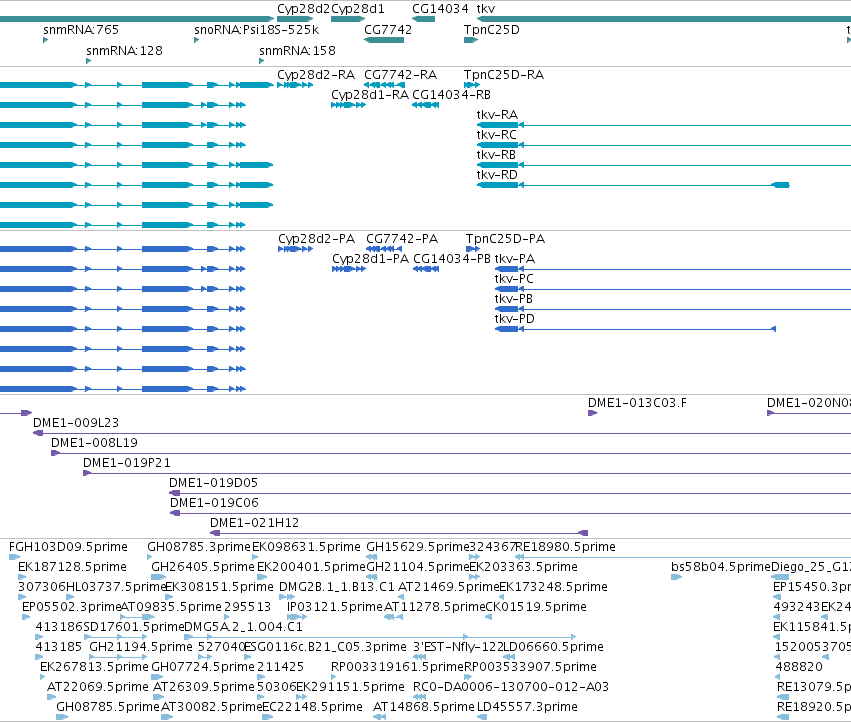
Task: Click protein label Cyp28d2-PA
Action: (x=316, y=239)
